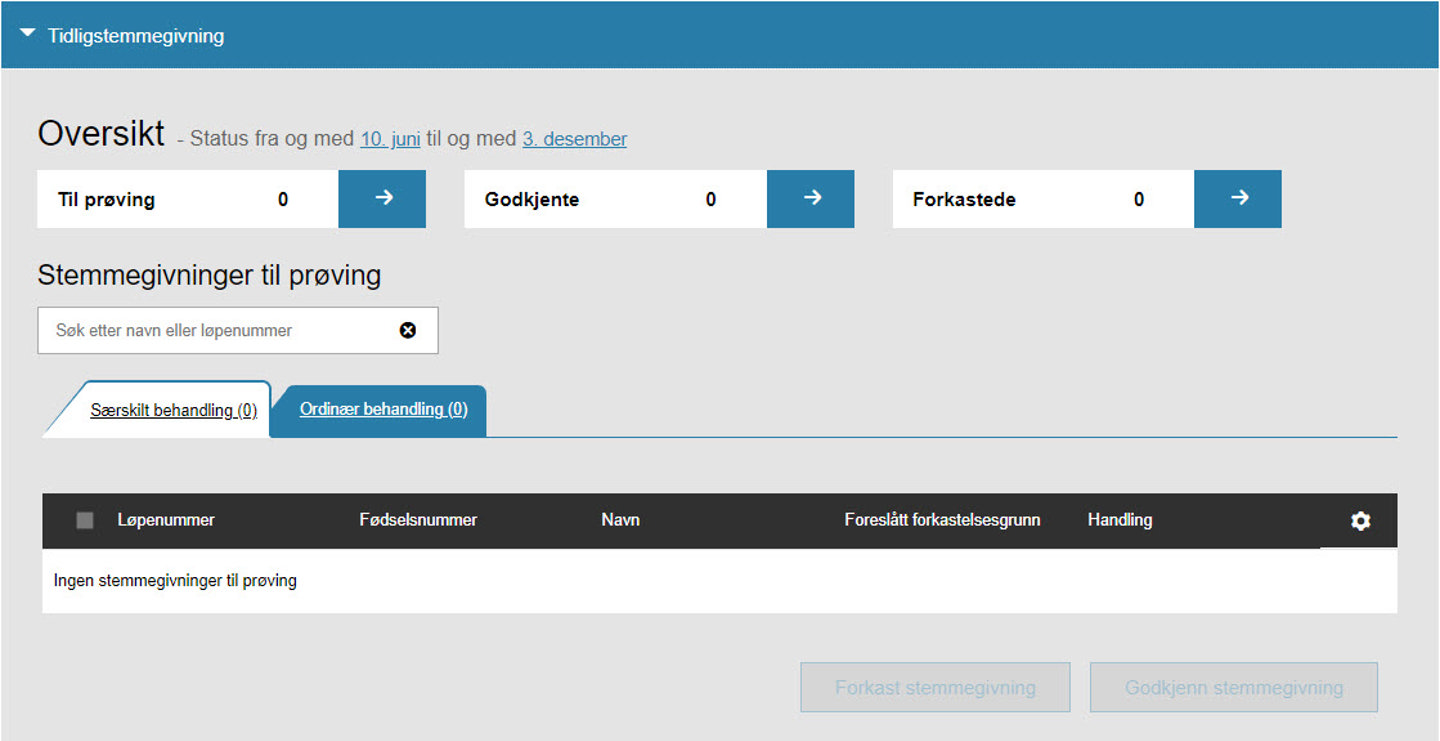
Task: Open the 10. juni start date link
Action: (390, 139)
